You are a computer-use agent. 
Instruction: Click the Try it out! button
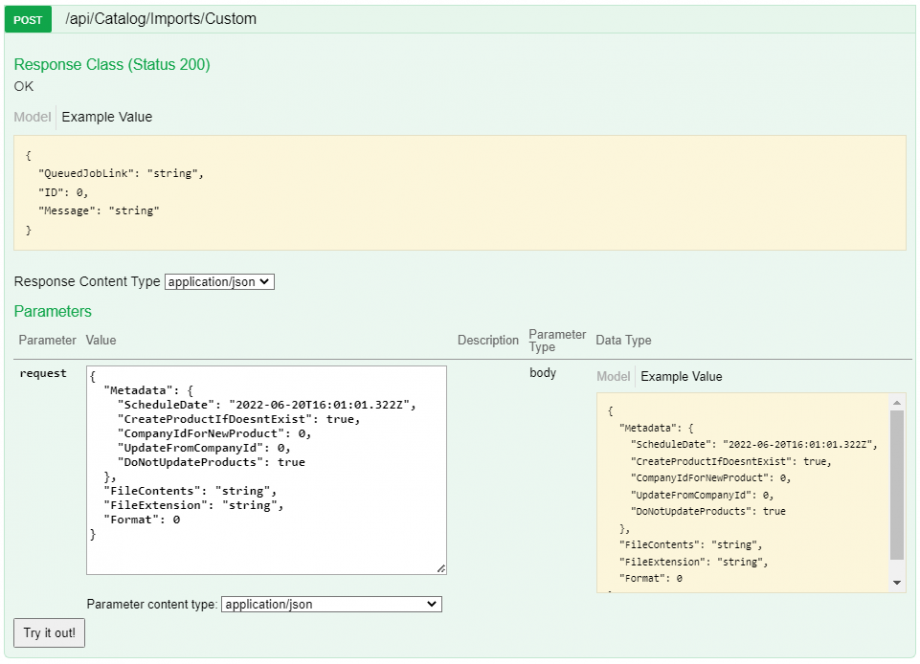point(48,632)
